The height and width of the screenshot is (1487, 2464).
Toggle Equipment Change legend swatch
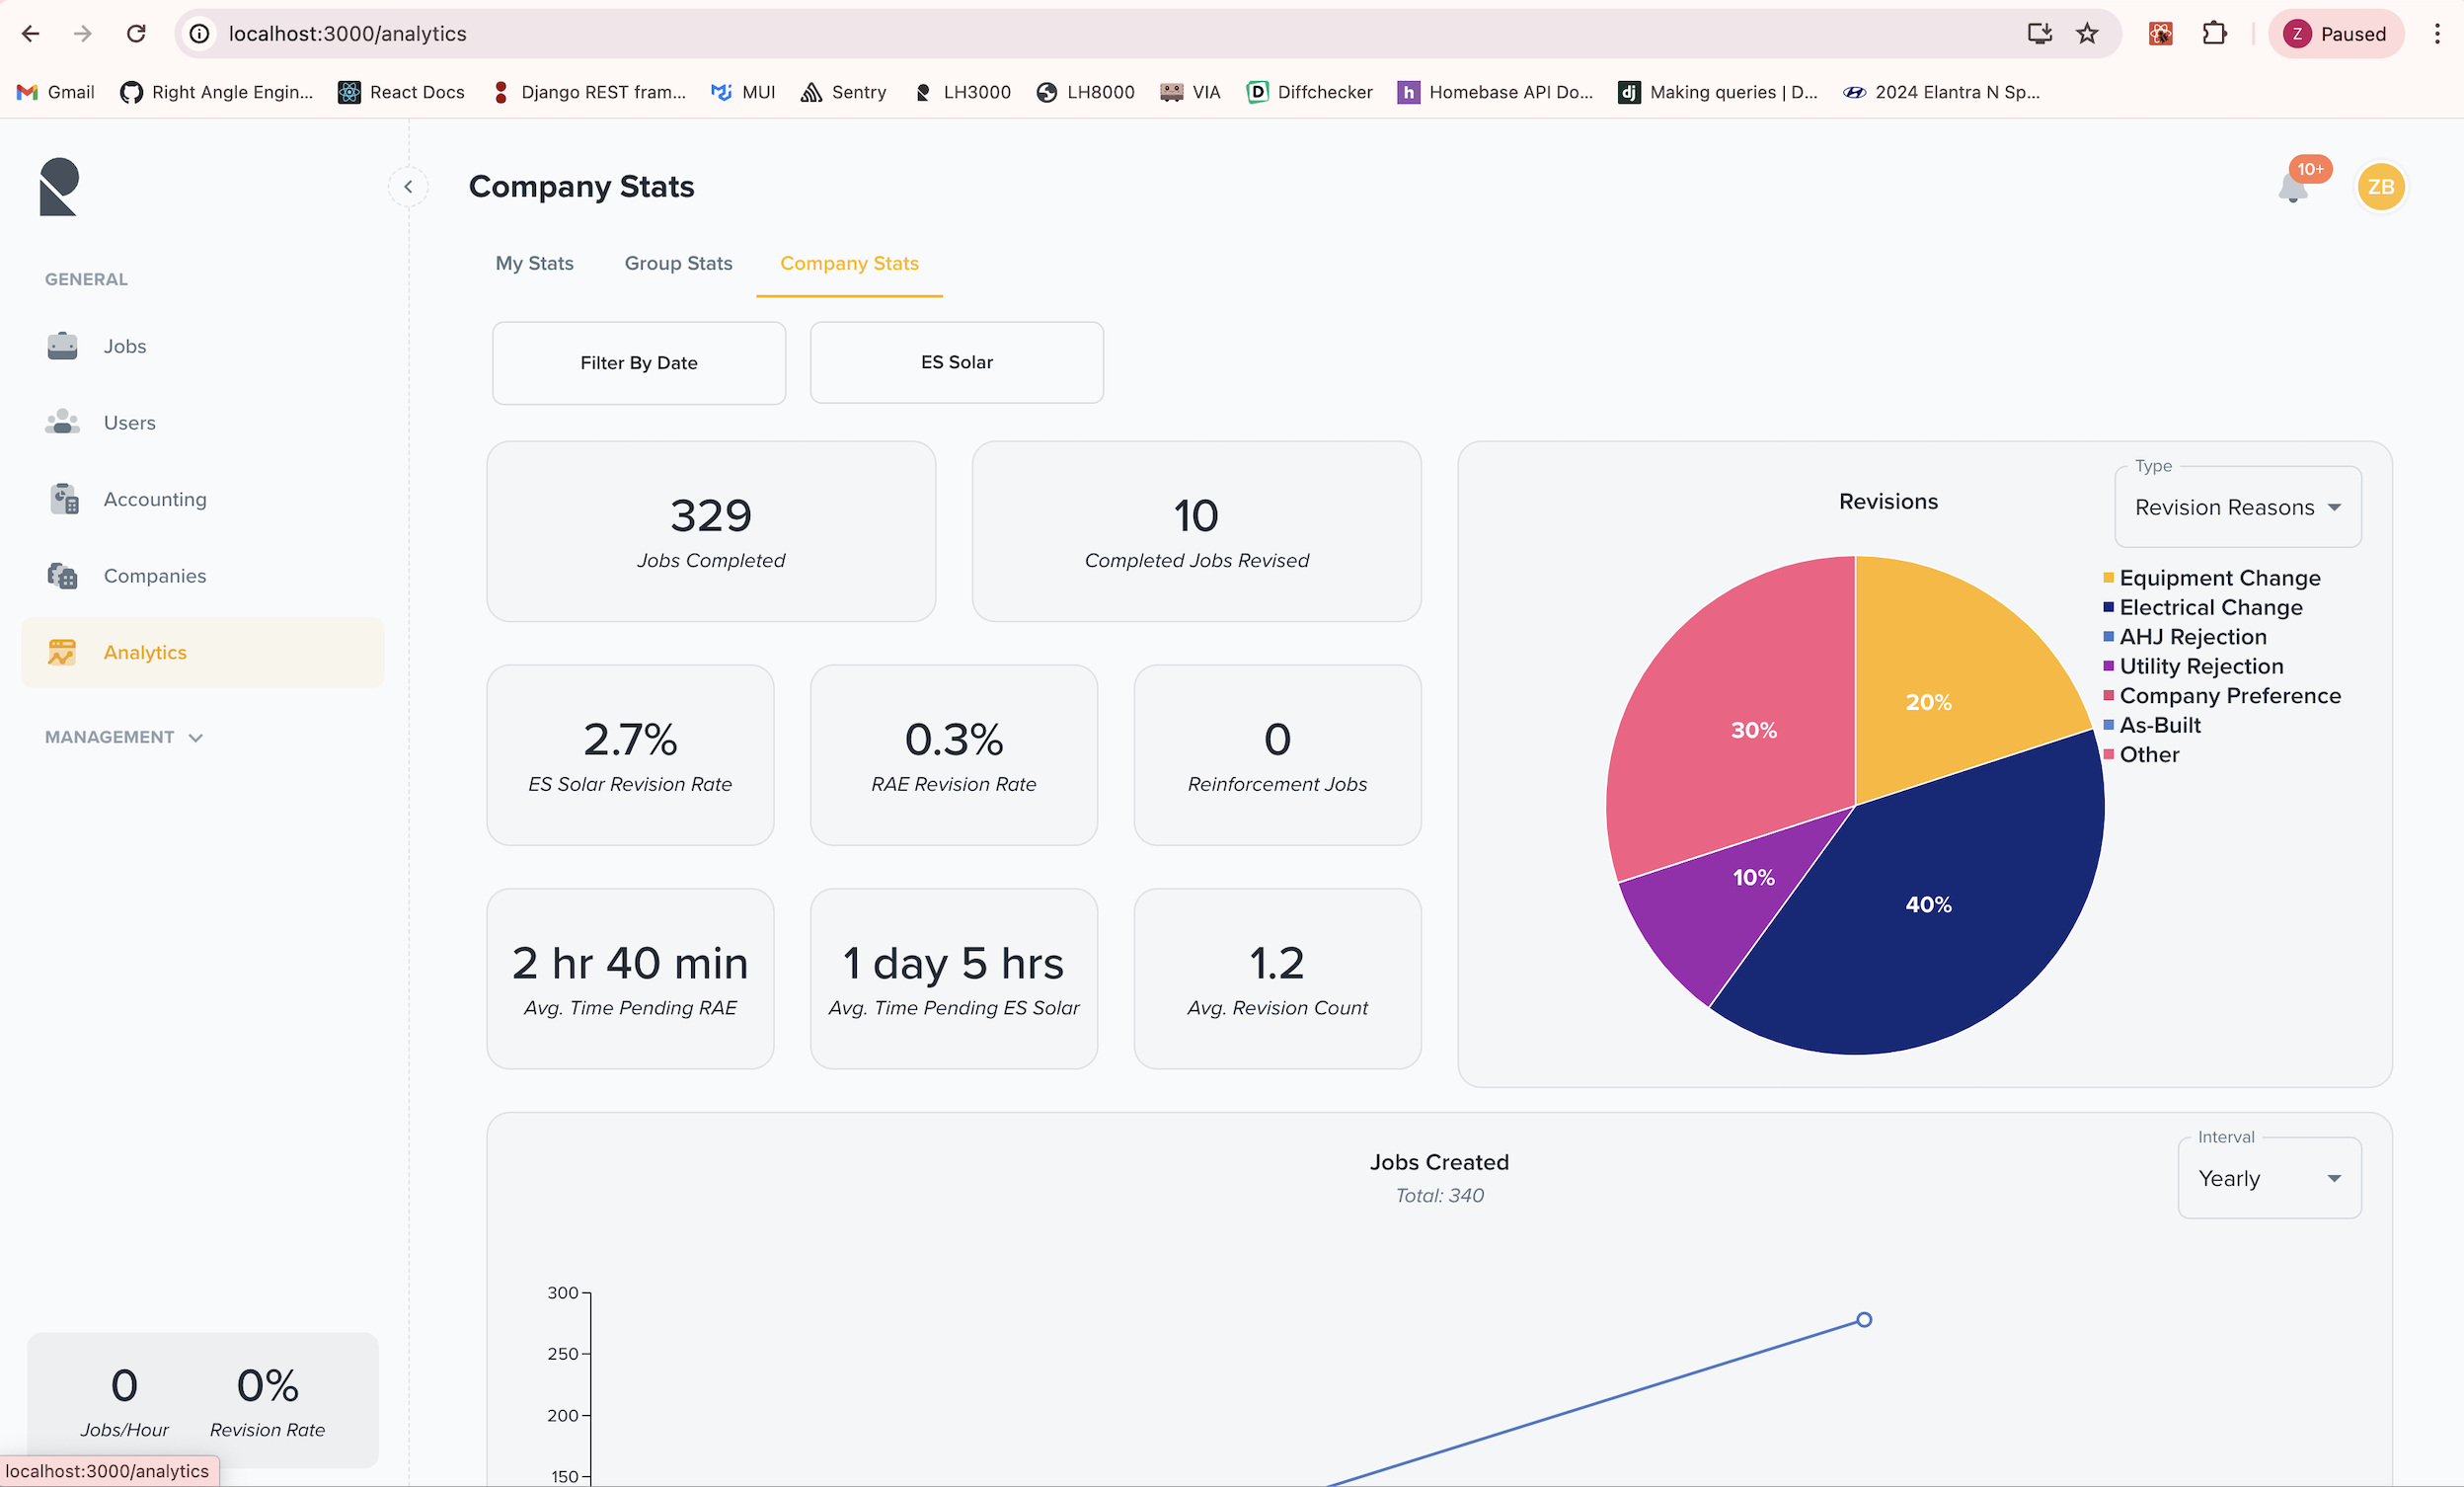(x=2108, y=578)
